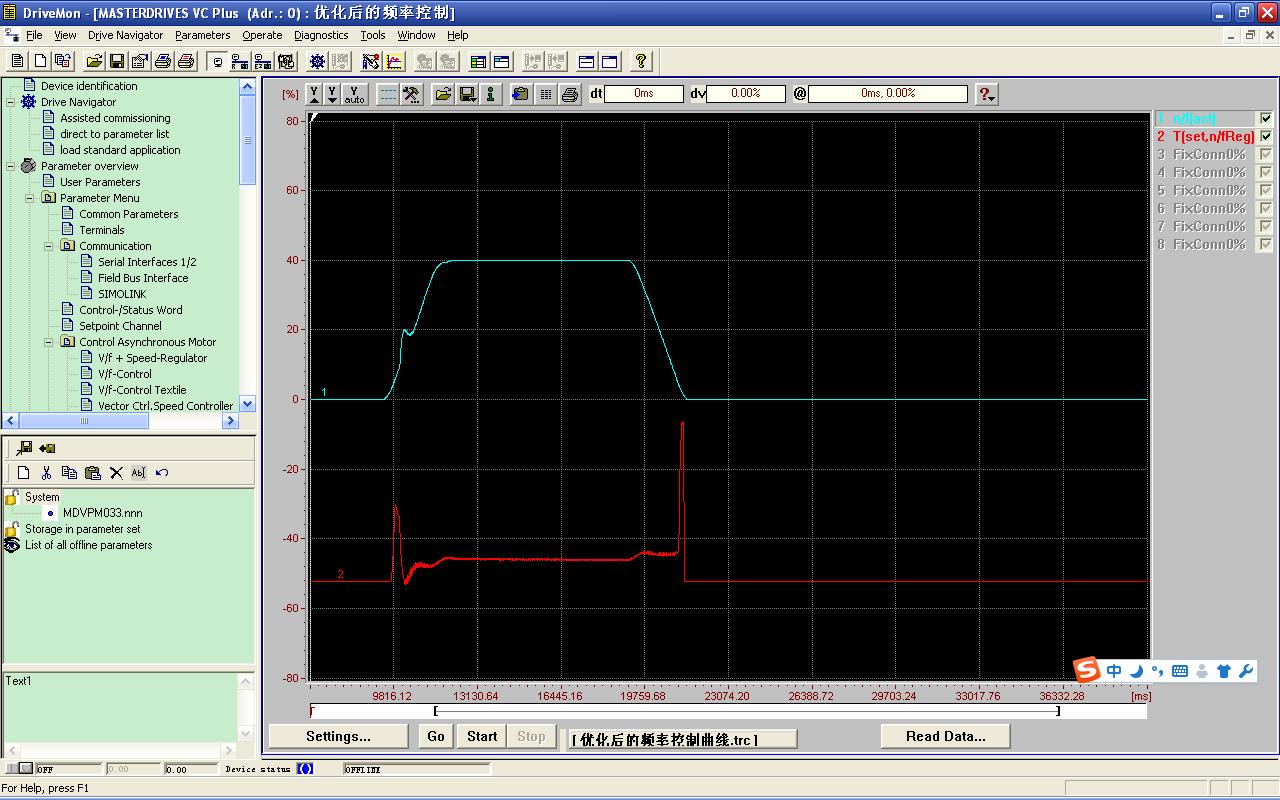Open the Operate menu
Viewport: 1280px width, 800px height.
click(262, 35)
